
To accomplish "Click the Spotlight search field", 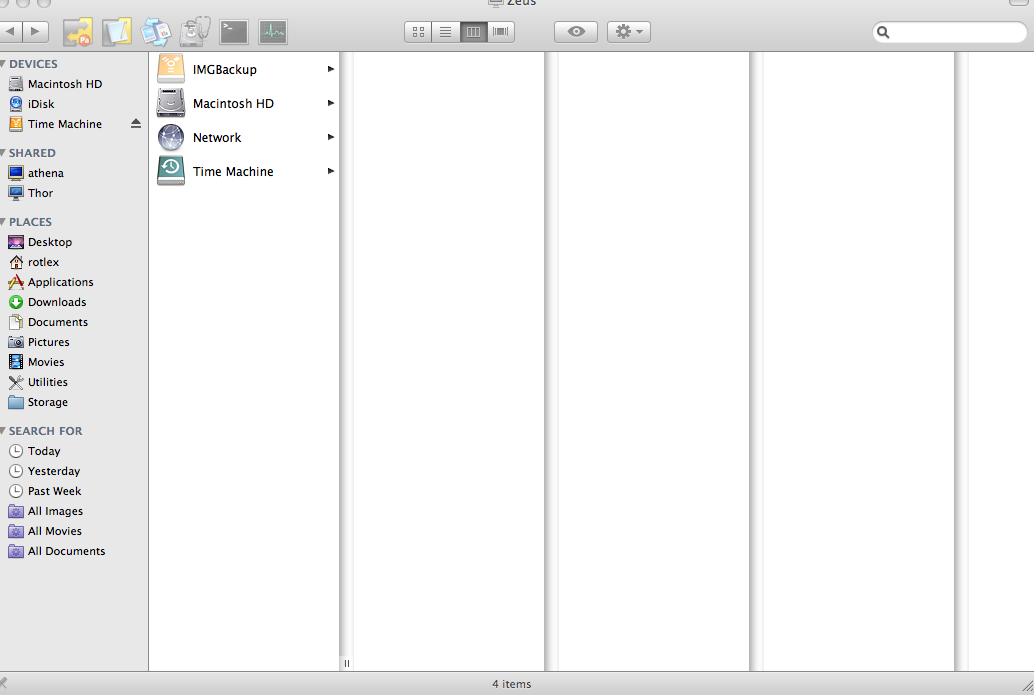I will (950, 32).
